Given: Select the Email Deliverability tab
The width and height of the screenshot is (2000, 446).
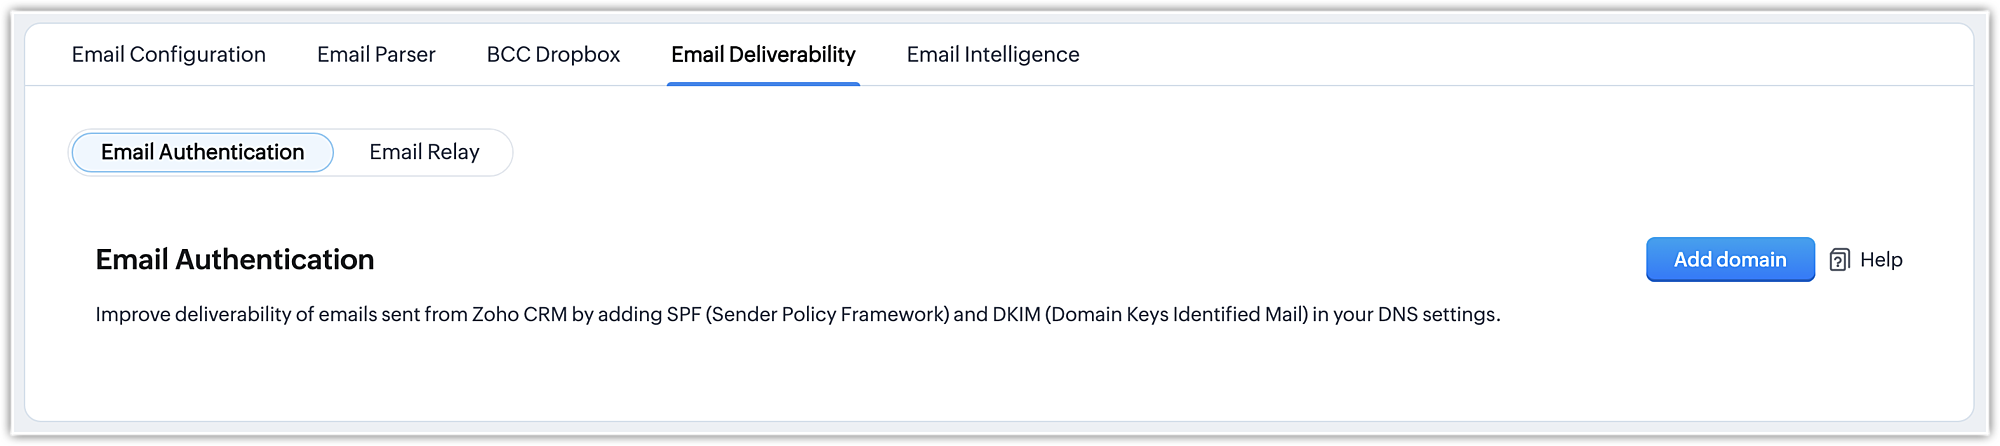Looking at the screenshot, I should 763,54.
